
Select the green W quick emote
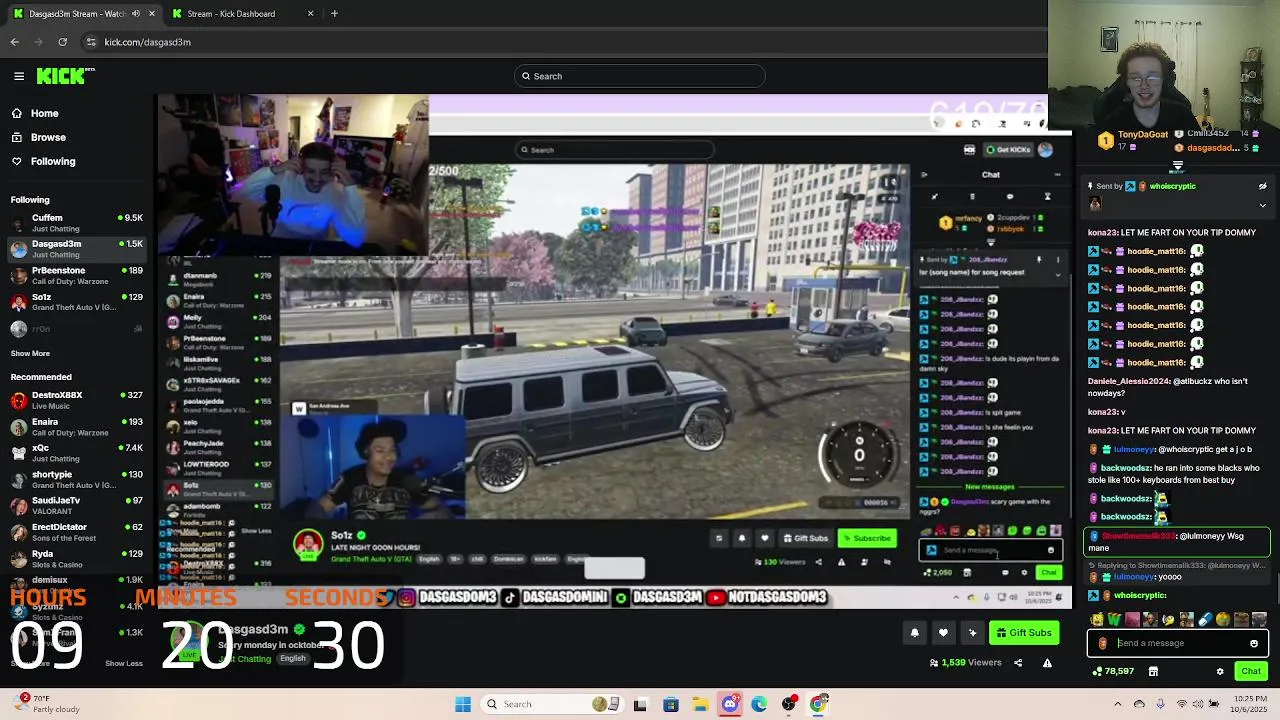point(1114,620)
